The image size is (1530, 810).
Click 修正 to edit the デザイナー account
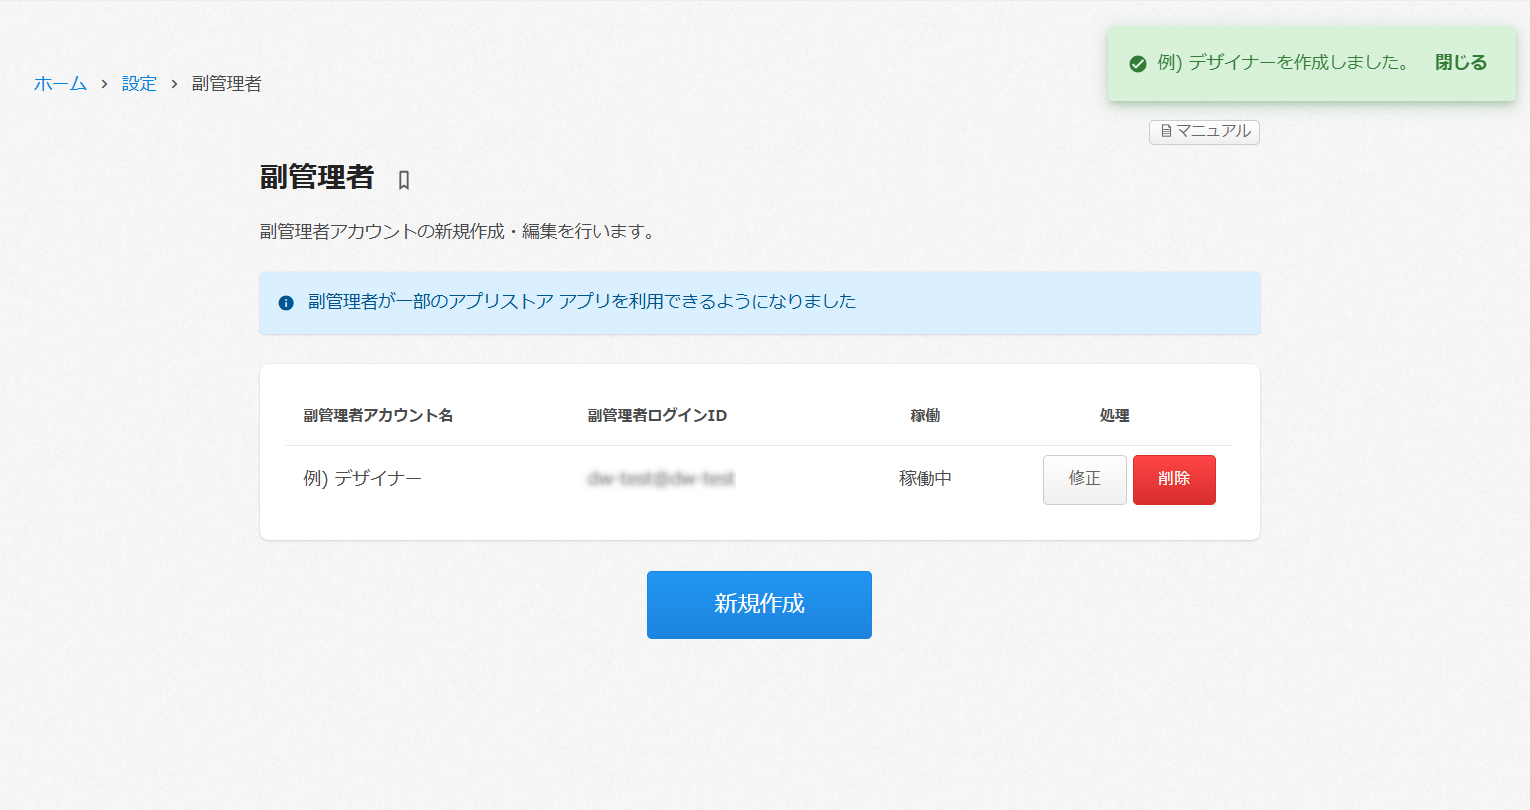pyautogui.click(x=1084, y=479)
